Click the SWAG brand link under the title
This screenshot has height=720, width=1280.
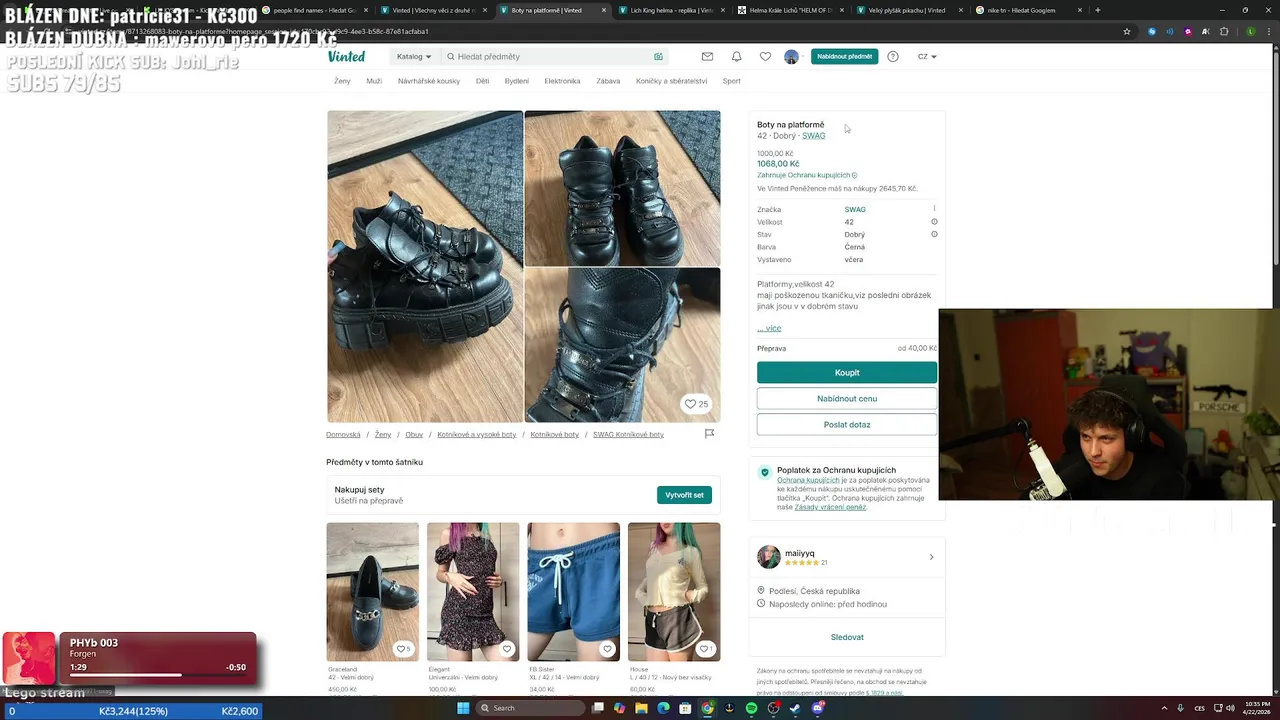click(x=813, y=136)
